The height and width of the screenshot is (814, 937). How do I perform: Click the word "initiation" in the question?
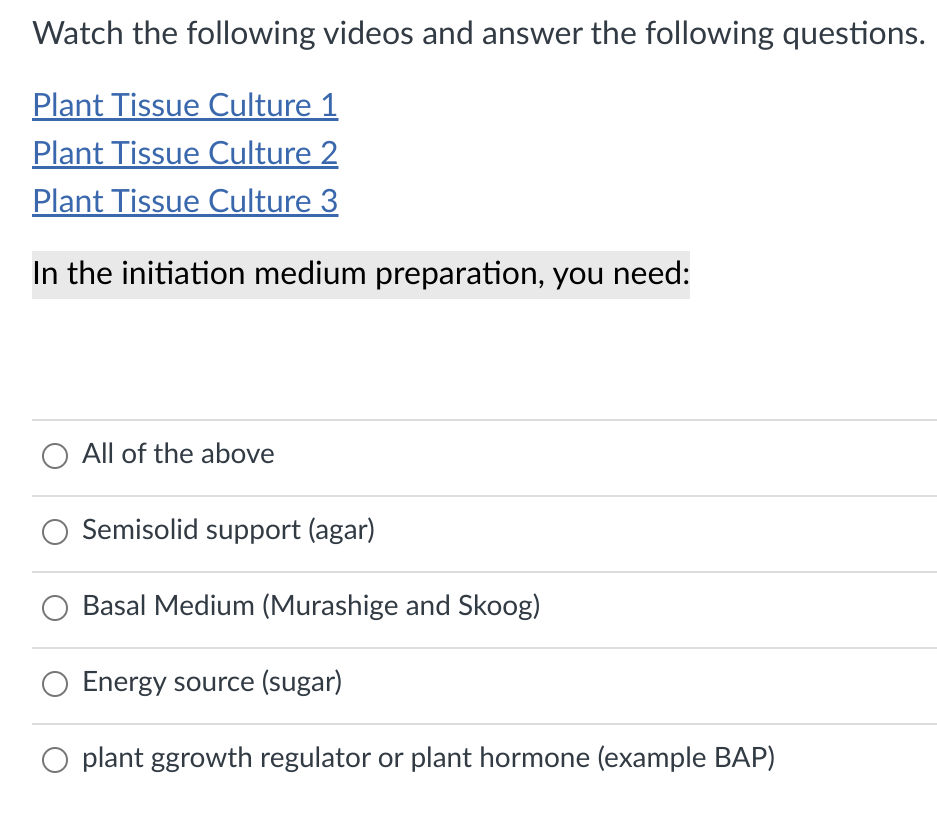coord(184,274)
